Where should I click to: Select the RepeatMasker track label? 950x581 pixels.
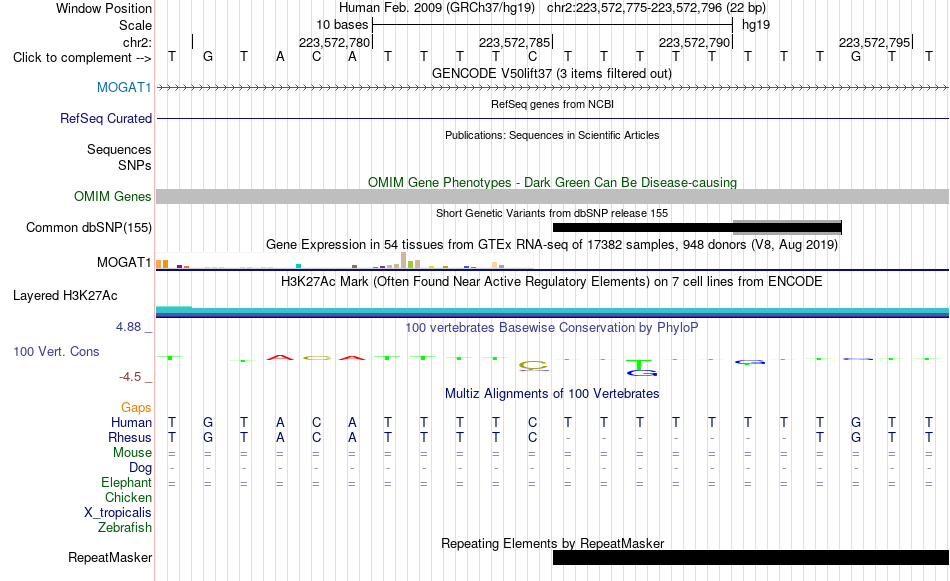(110, 557)
